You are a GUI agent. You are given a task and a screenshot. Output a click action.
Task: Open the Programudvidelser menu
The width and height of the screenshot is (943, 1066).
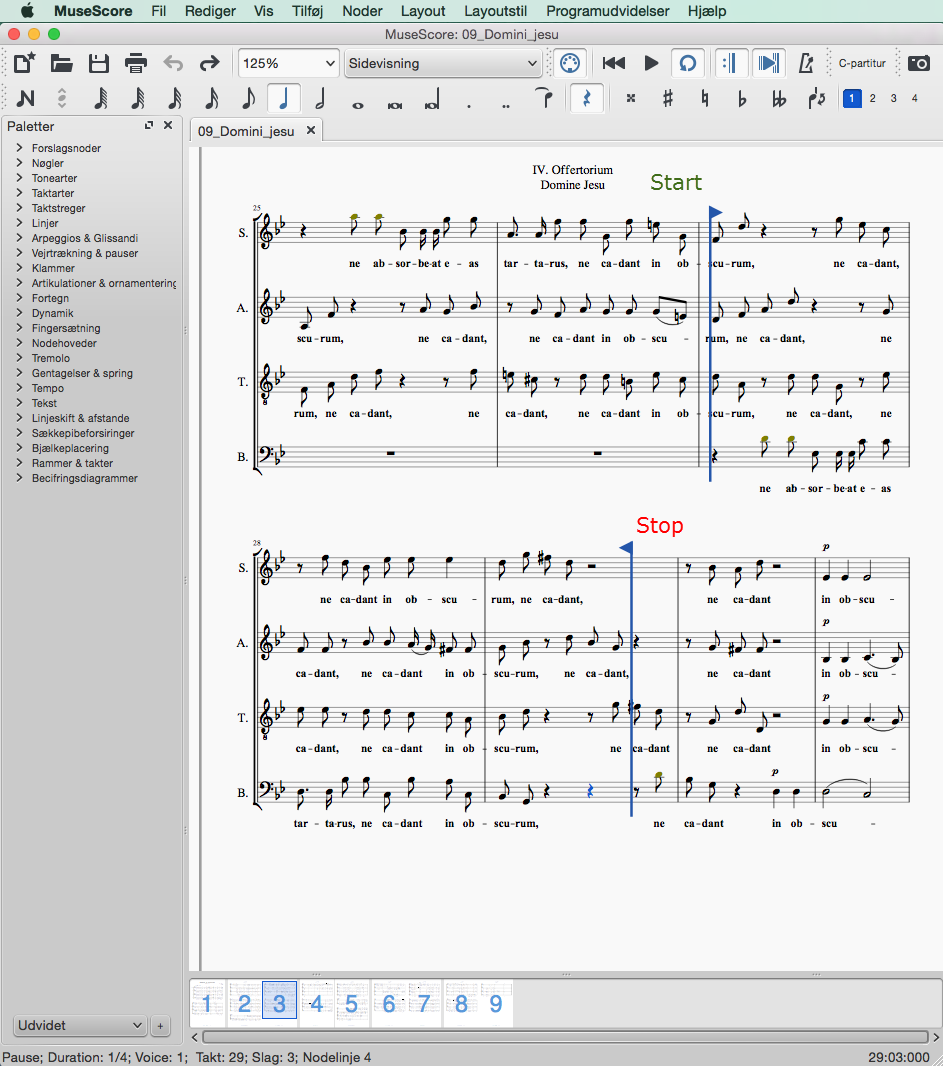[608, 11]
